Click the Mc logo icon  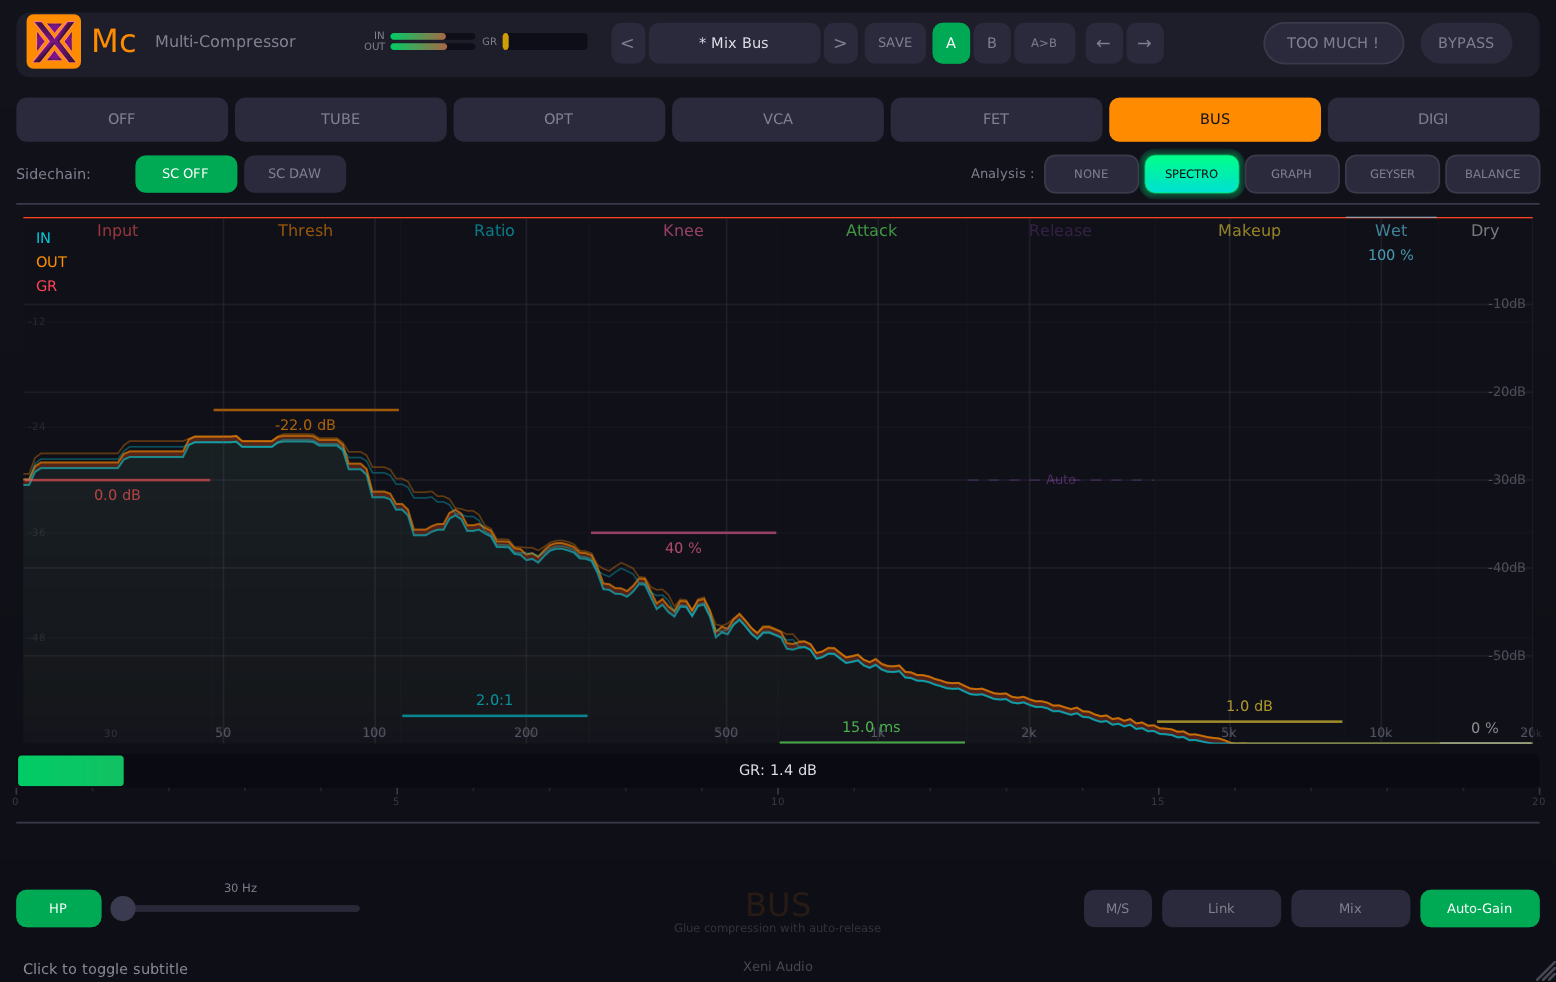pos(53,41)
